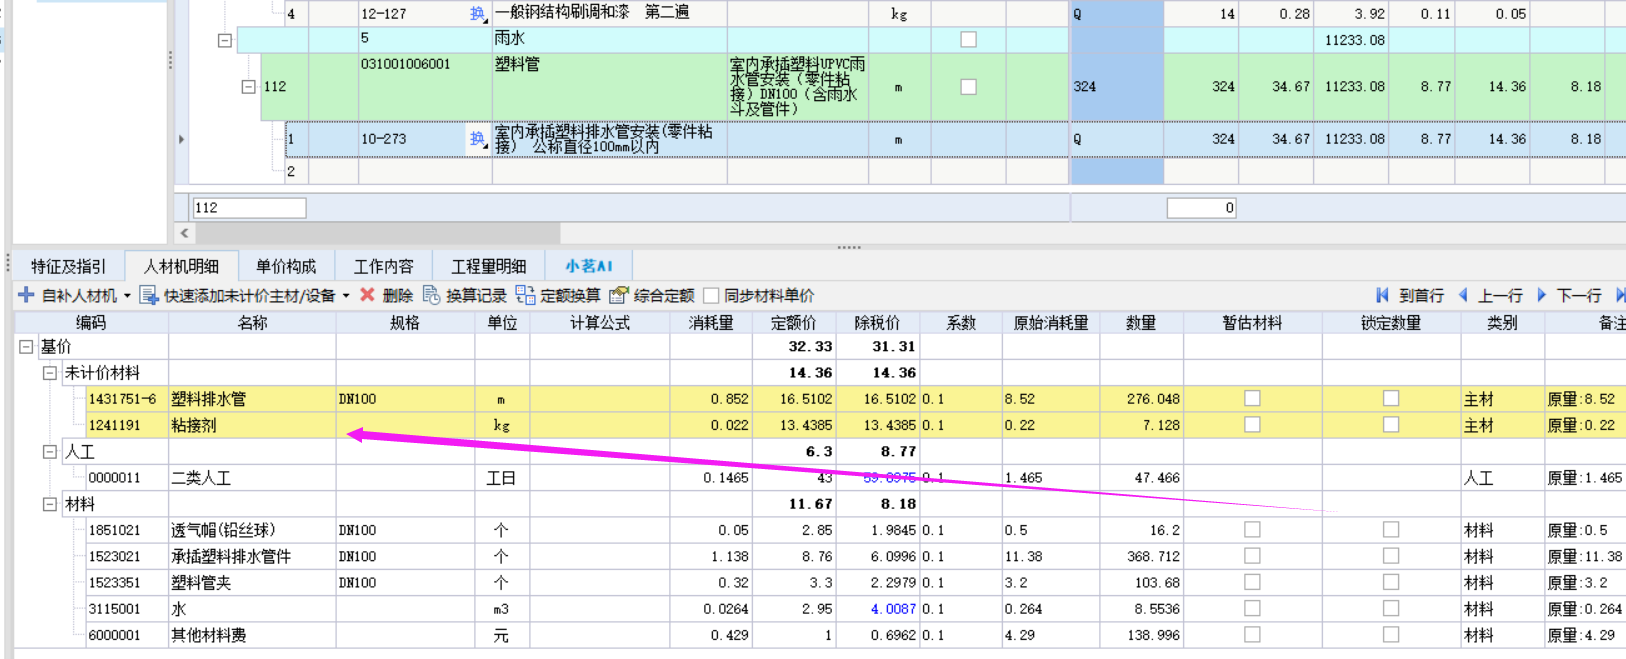Open the 快速添加未计价主材/设备 dropdown arrow

tap(346, 296)
